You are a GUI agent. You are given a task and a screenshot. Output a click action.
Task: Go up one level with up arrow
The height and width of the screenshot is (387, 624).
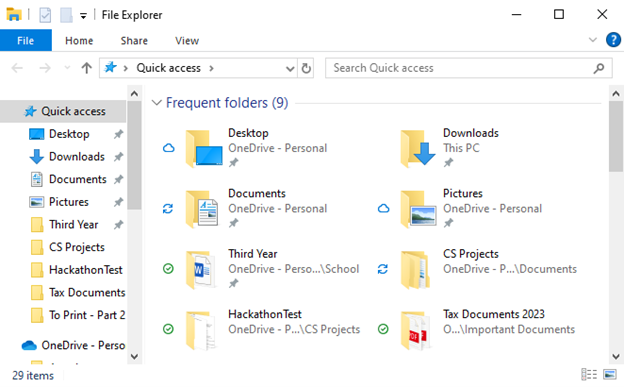point(86,68)
